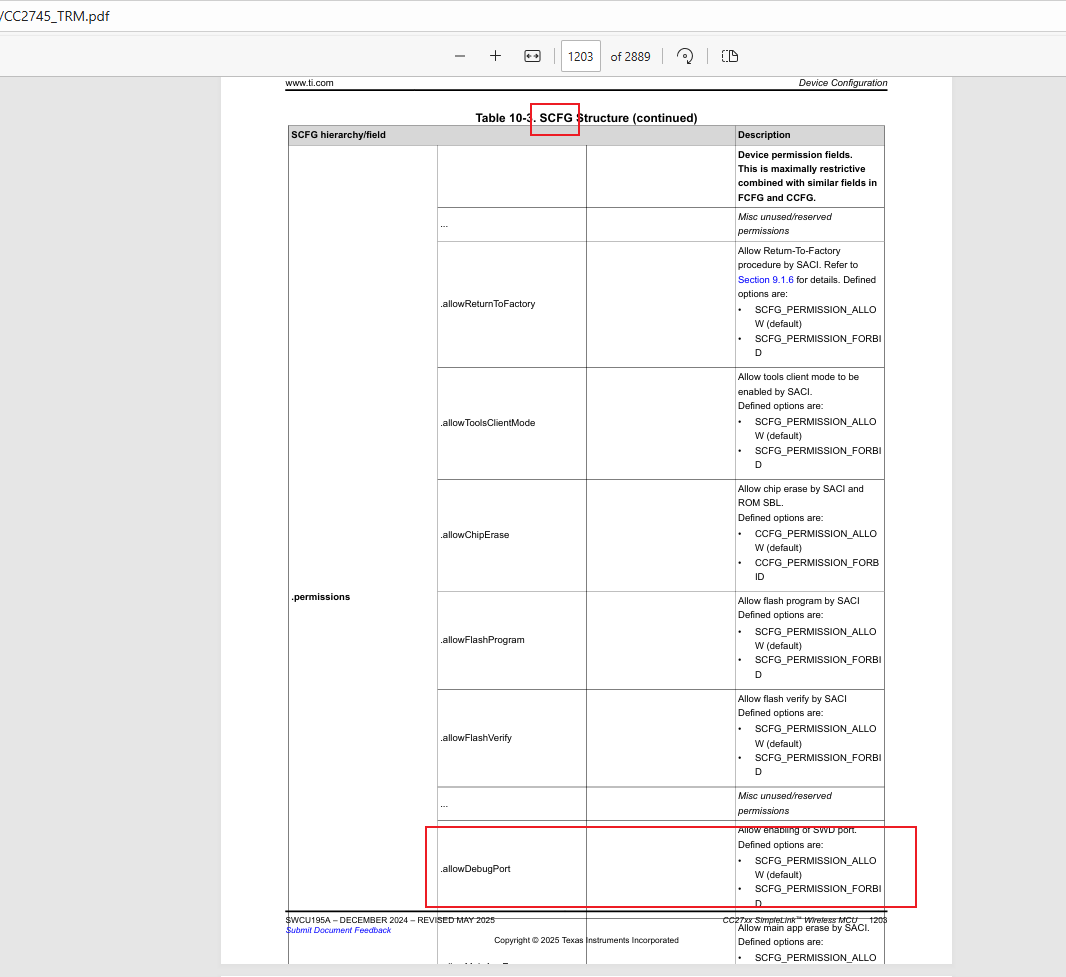Select 'Allow flash program by SACI' text

pyautogui.click(x=798, y=601)
